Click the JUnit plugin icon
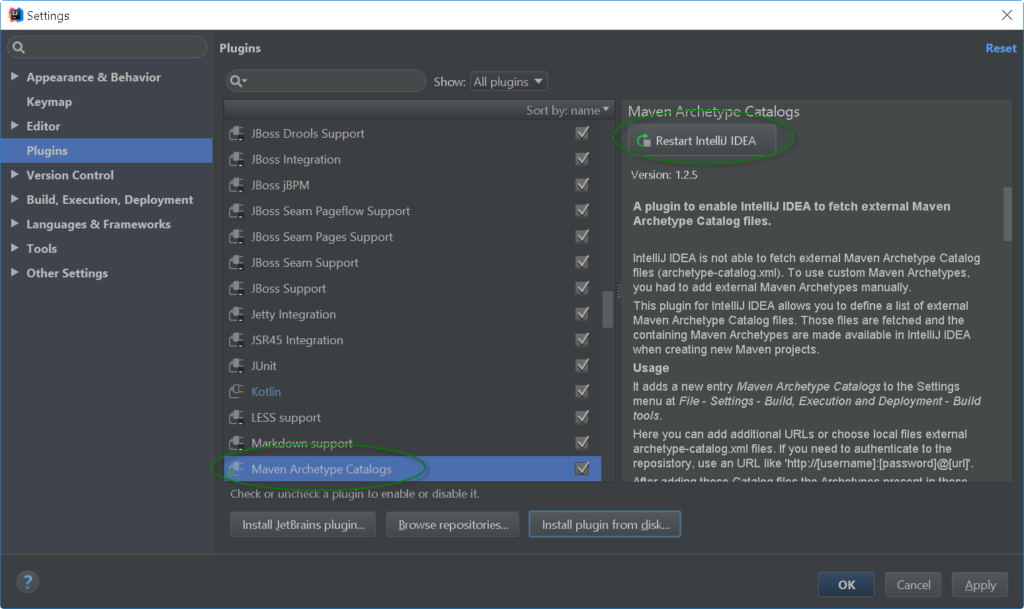The image size is (1024, 609). pyautogui.click(x=236, y=366)
